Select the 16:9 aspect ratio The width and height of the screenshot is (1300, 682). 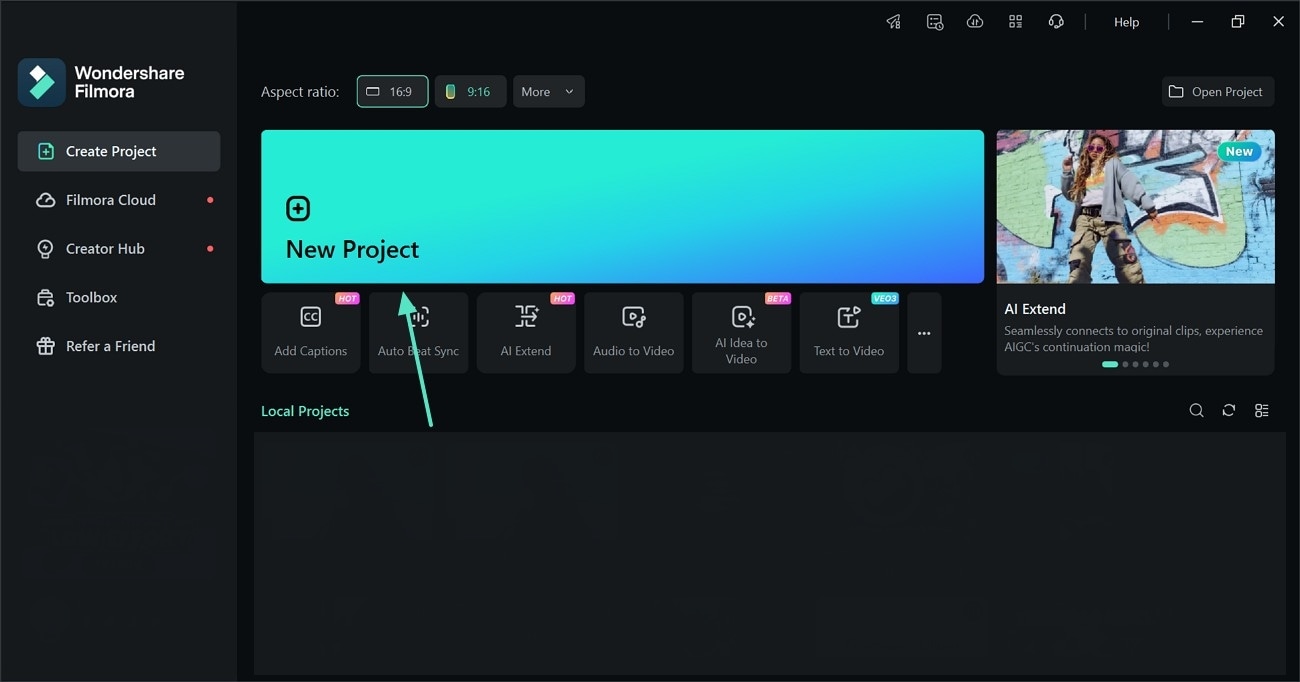392,91
